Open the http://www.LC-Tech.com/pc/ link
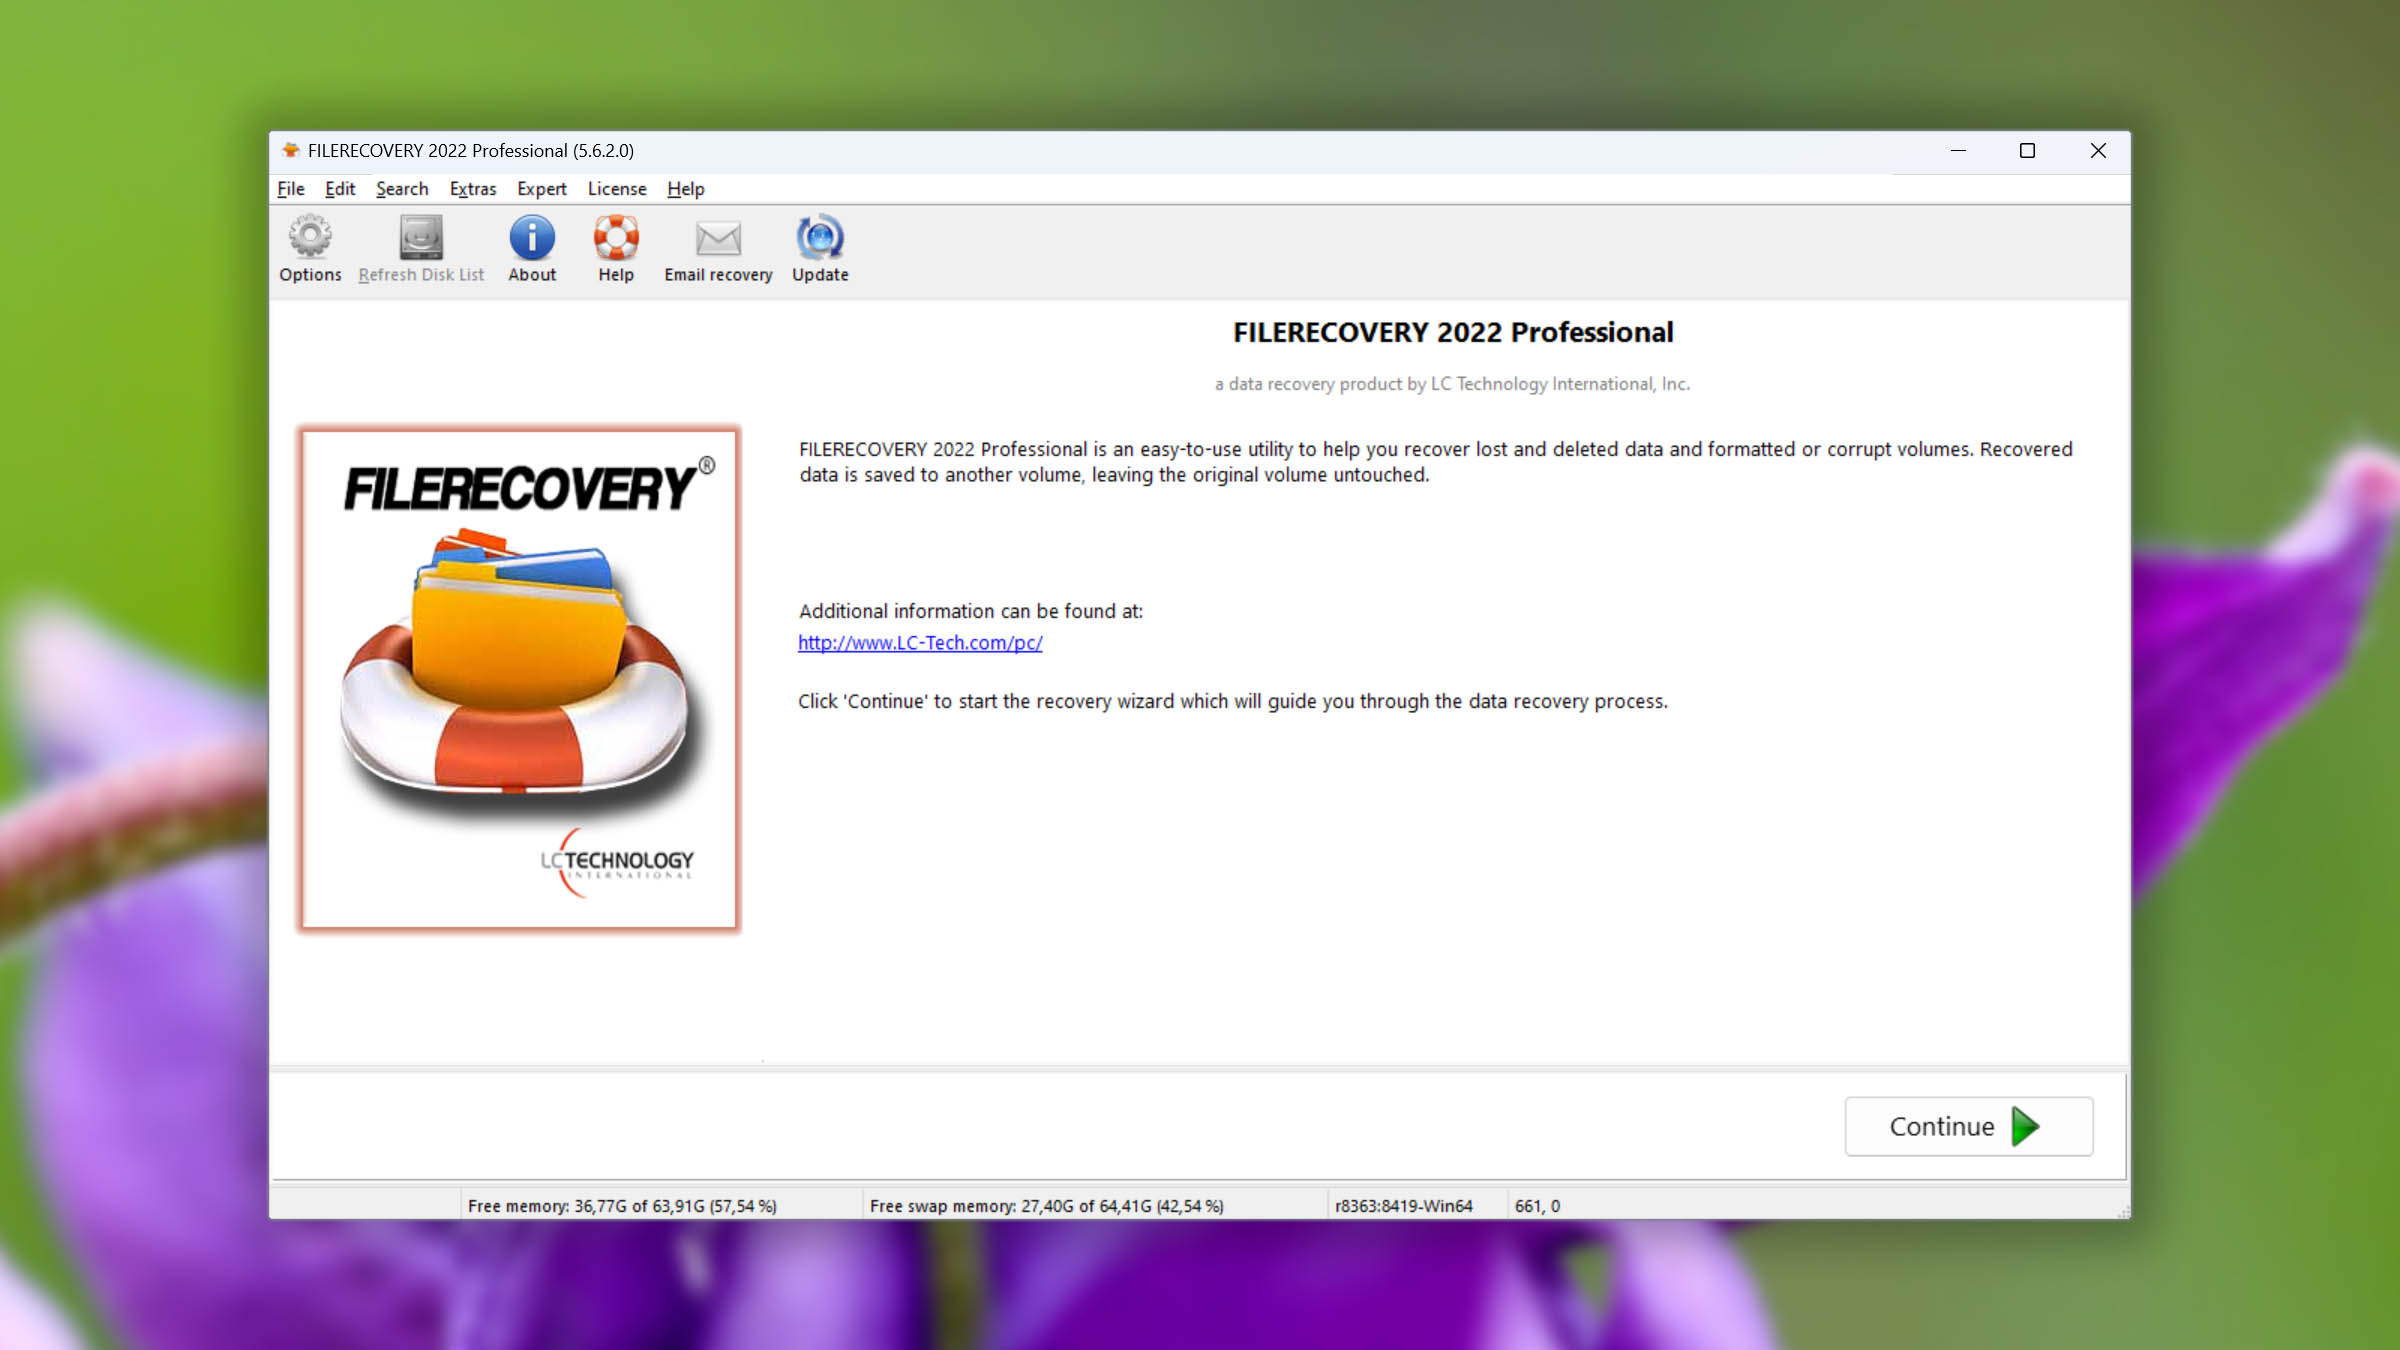 pyautogui.click(x=920, y=643)
